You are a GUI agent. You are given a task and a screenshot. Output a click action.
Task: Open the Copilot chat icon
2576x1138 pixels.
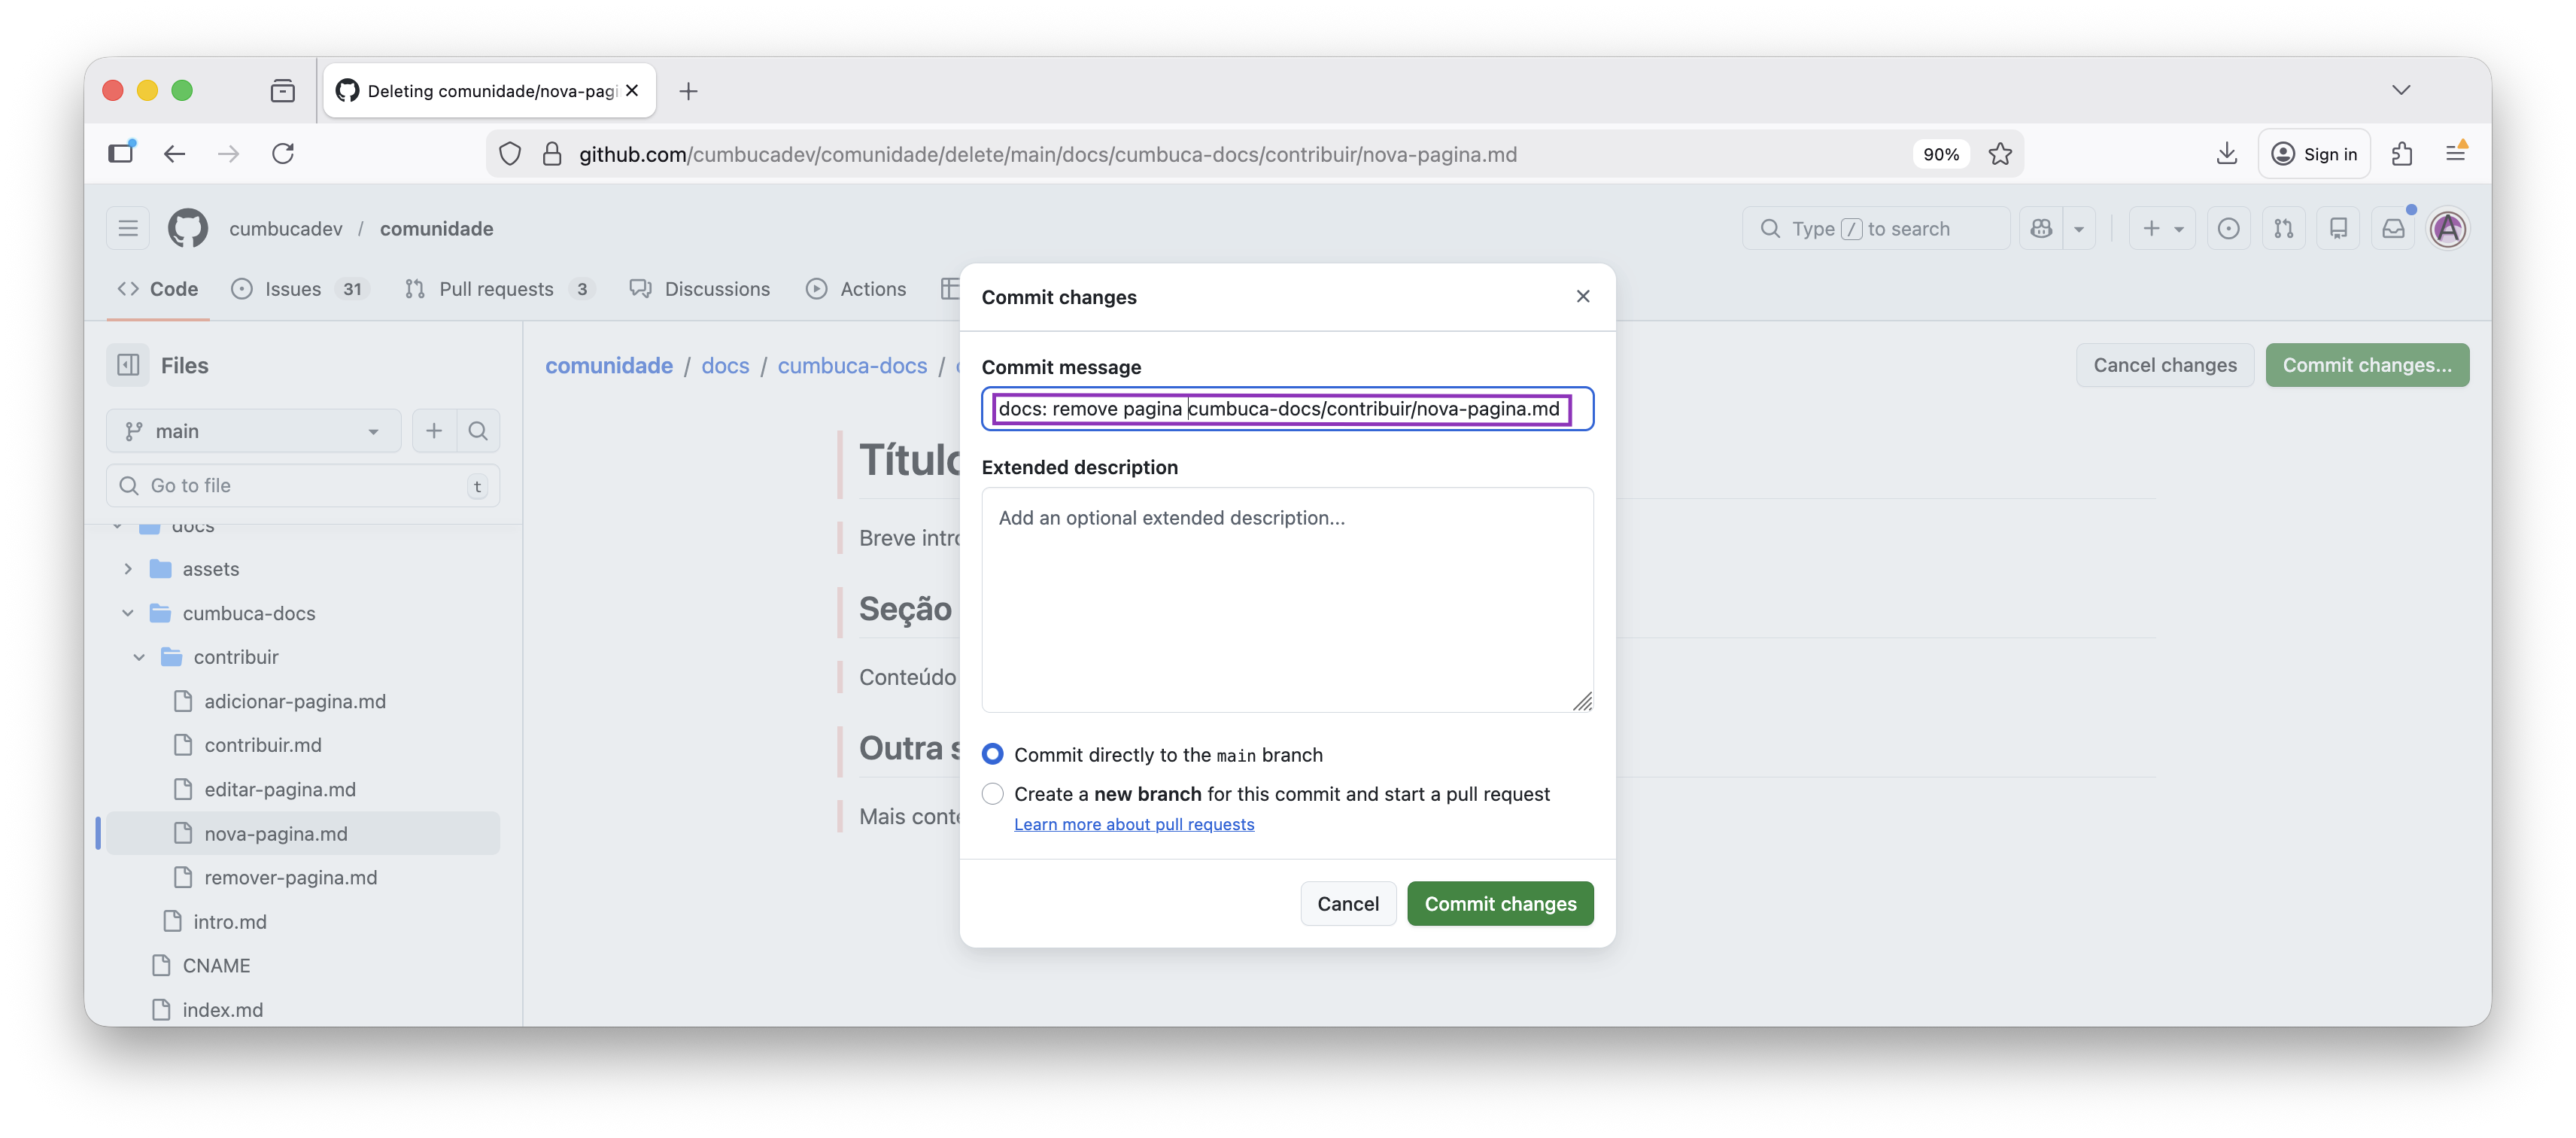(2041, 228)
